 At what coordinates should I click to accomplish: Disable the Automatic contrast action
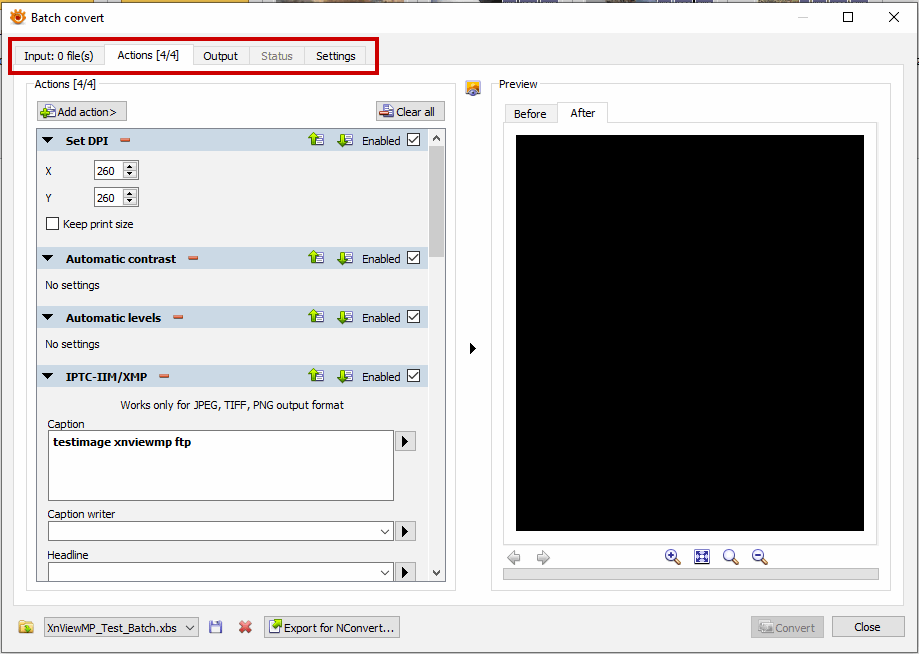pos(414,257)
